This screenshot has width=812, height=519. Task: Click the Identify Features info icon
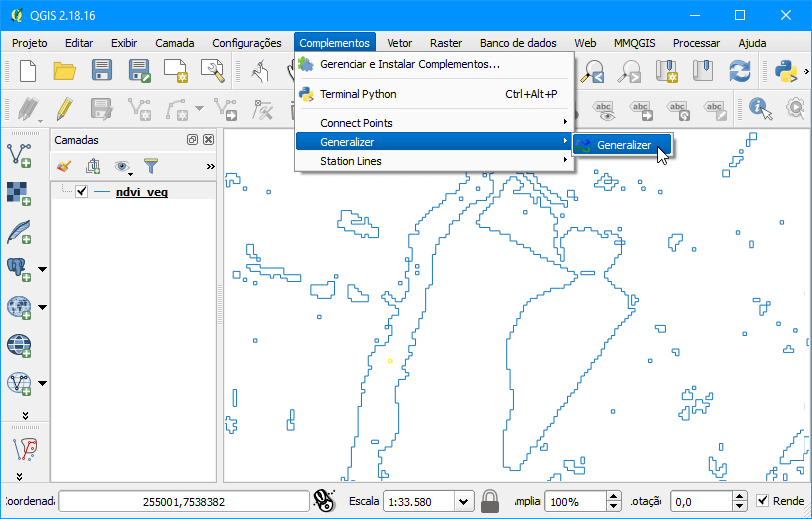(x=760, y=109)
